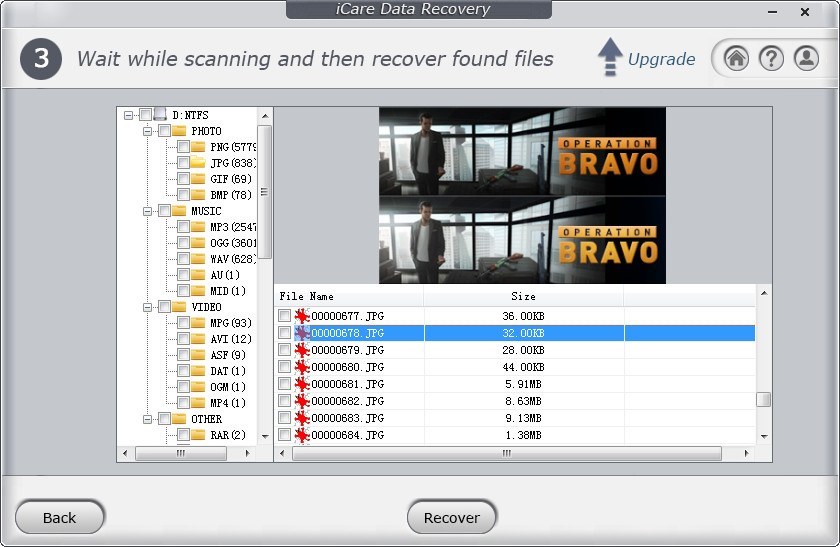Click the tree panel scroll-down arrow
This screenshot has height=547, width=840.
click(x=265, y=437)
